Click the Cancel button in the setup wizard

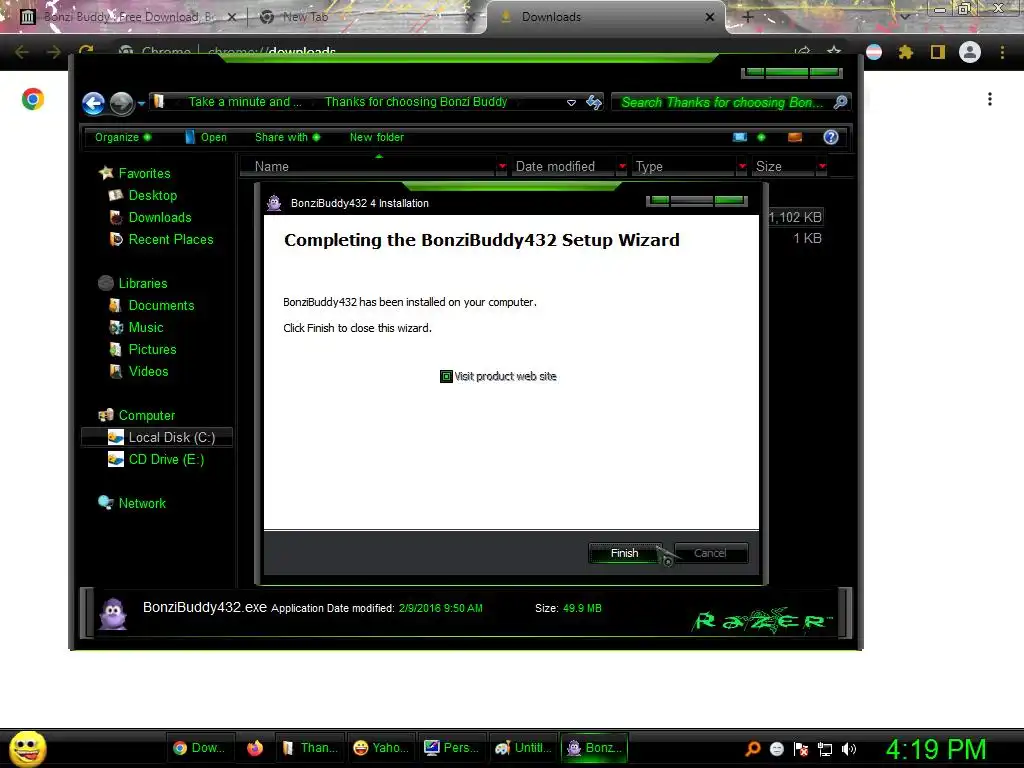point(710,553)
